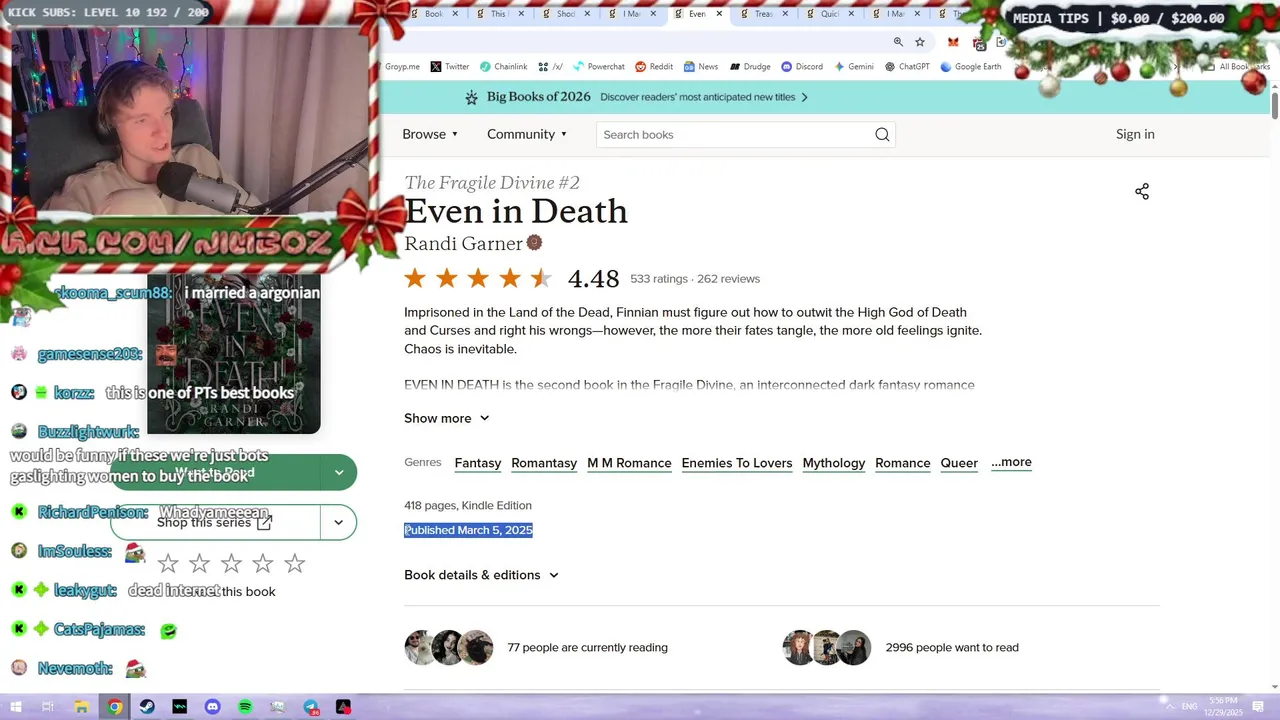Viewport: 1280px width, 720px height.
Task: Open Spotify from the taskbar
Action: [245, 707]
